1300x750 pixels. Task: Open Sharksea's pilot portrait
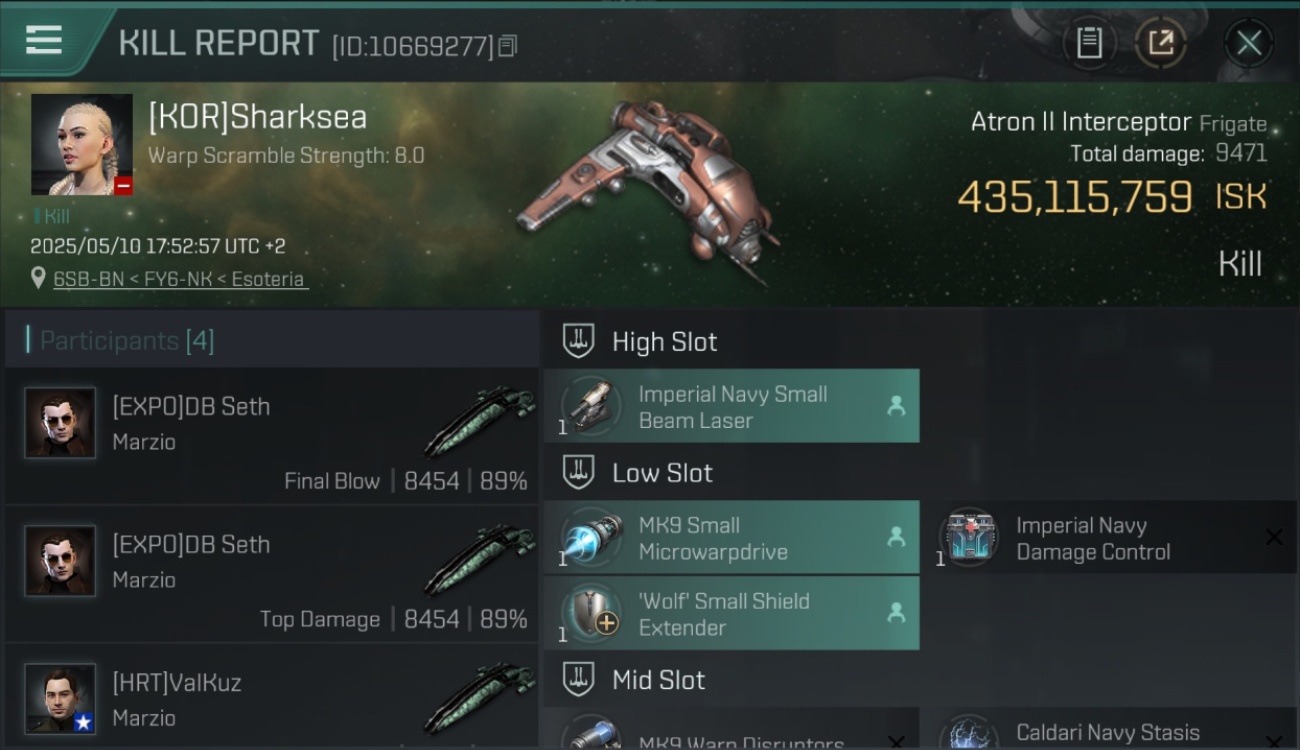click(82, 144)
